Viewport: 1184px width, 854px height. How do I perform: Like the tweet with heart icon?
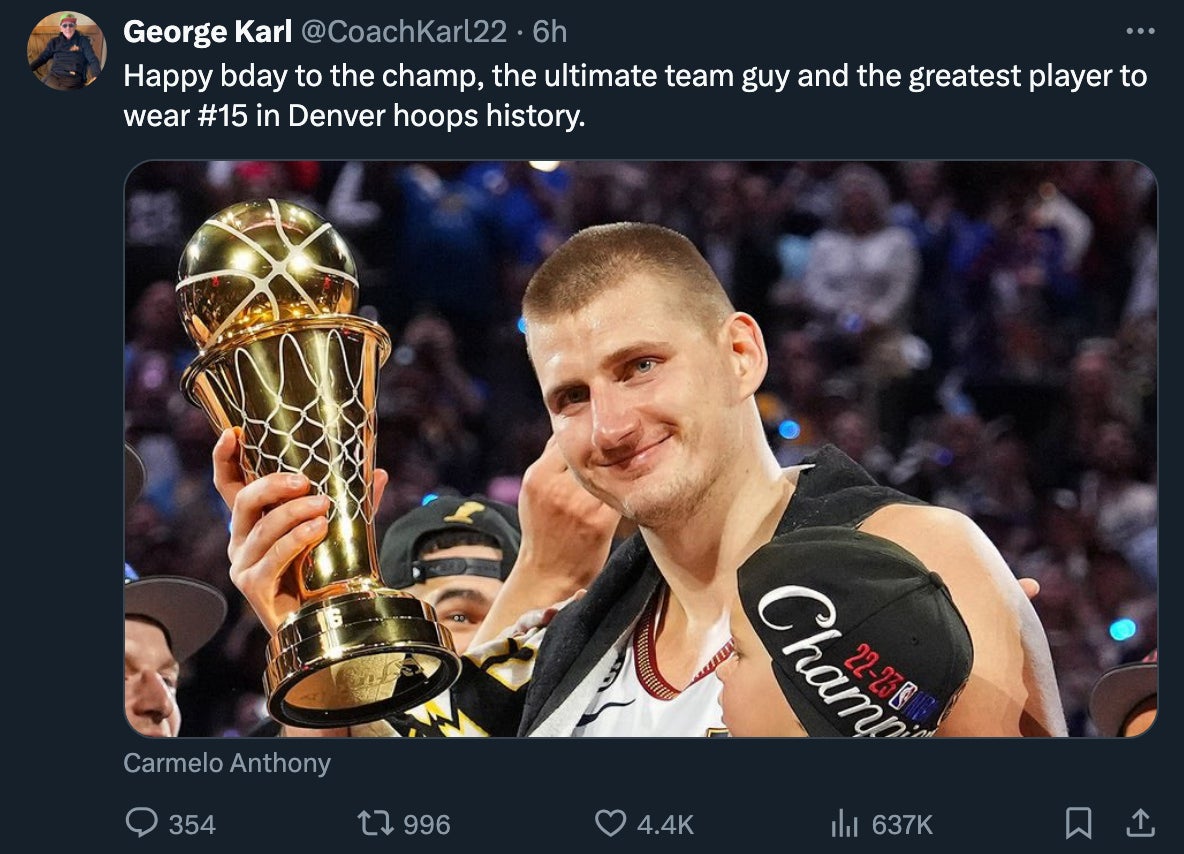[x=610, y=823]
